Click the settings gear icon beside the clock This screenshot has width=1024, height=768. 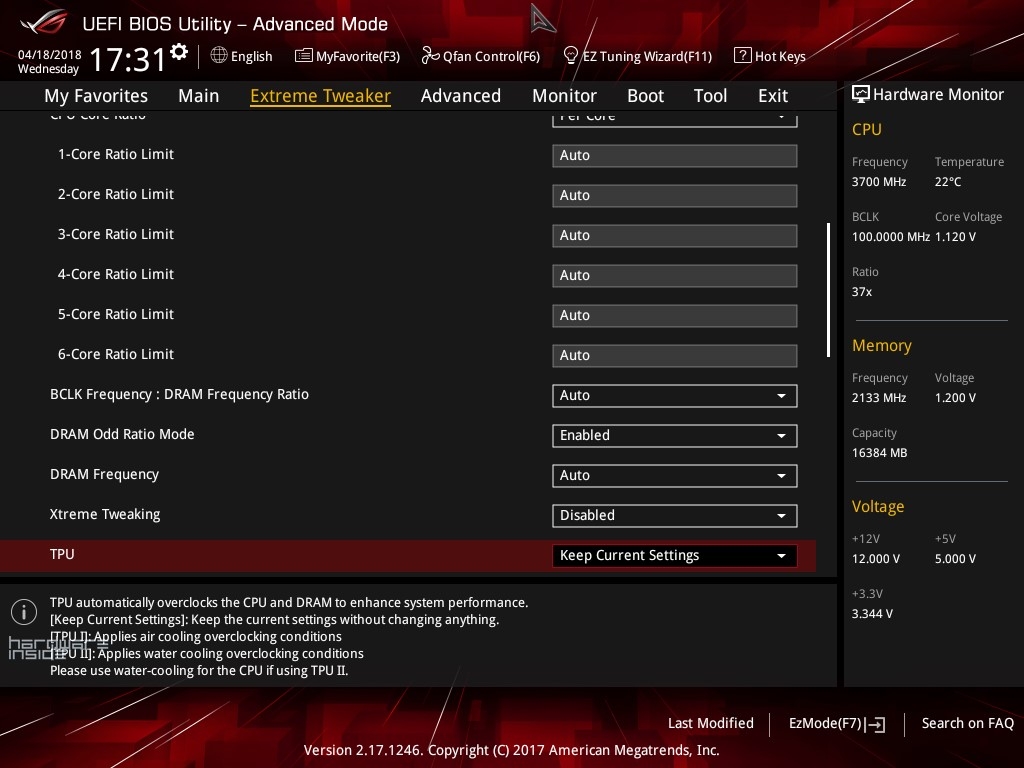(x=179, y=51)
